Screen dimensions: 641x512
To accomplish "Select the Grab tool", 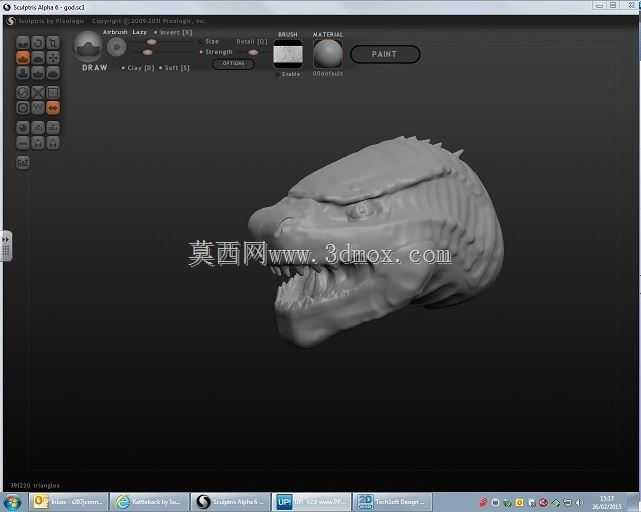I will click(53, 58).
